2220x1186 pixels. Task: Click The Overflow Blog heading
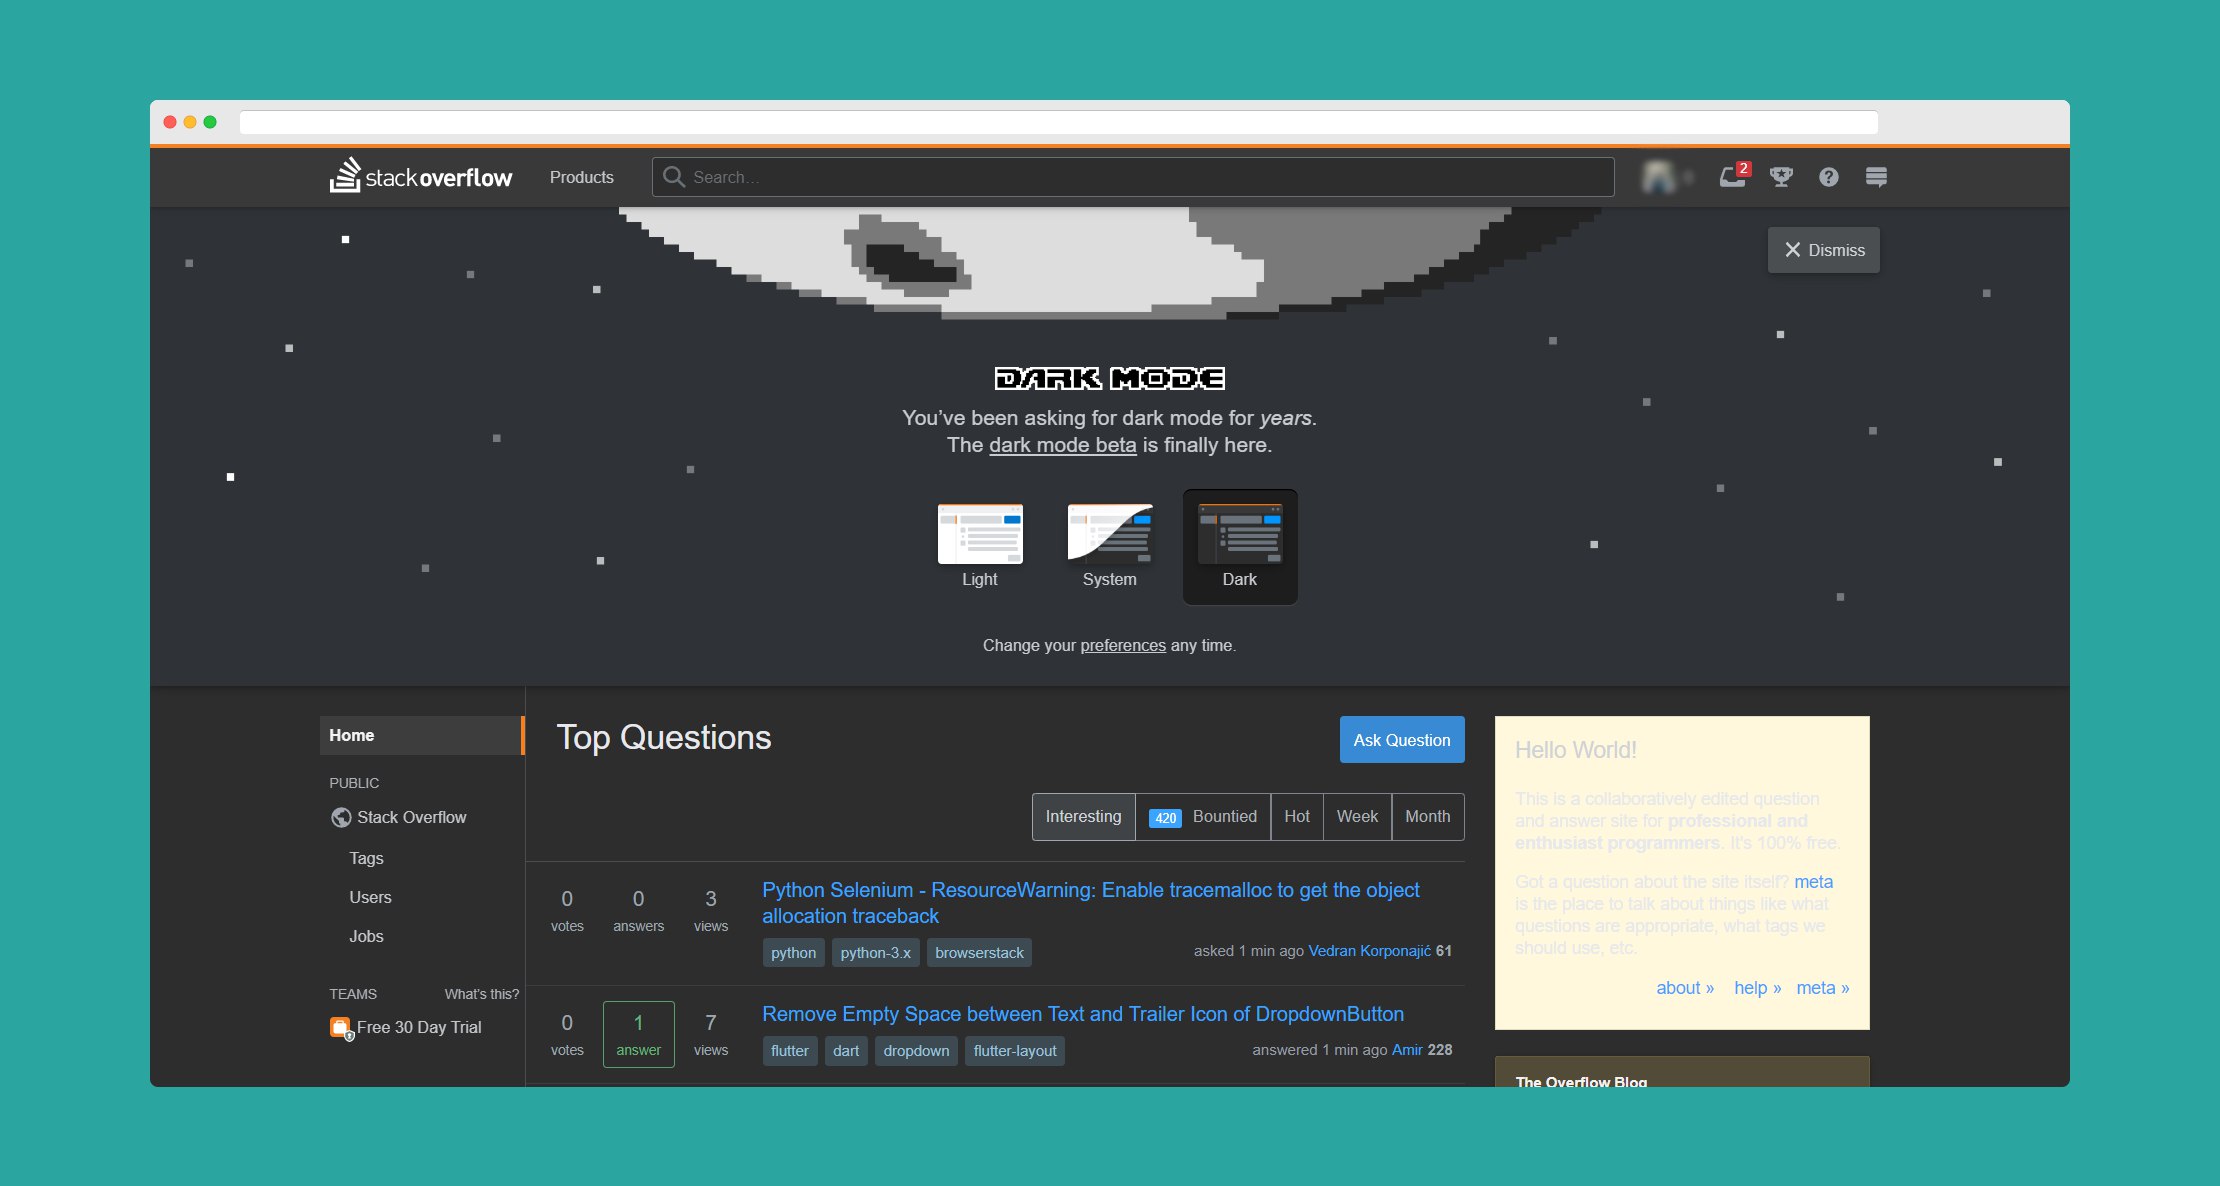tap(1581, 1081)
